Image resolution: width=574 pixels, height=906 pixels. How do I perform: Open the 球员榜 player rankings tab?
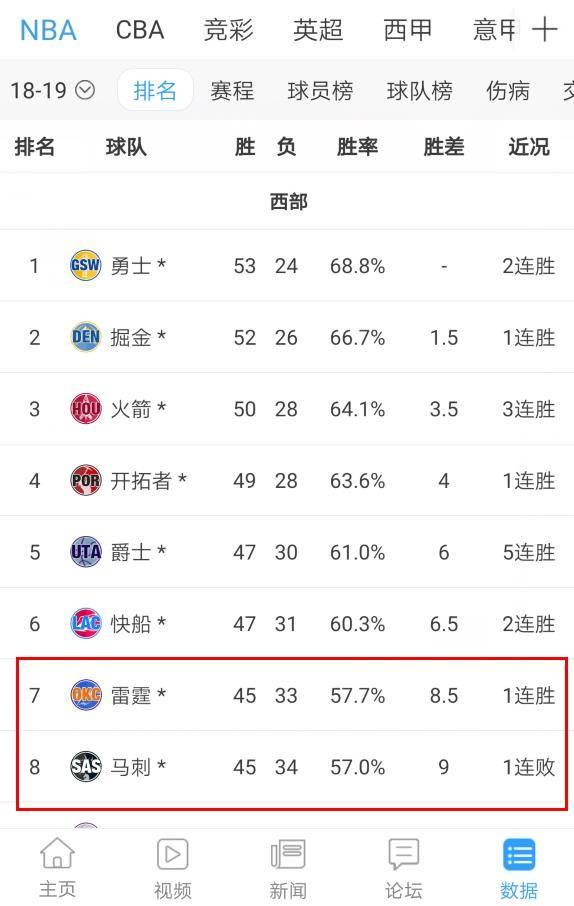pyautogui.click(x=320, y=91)
